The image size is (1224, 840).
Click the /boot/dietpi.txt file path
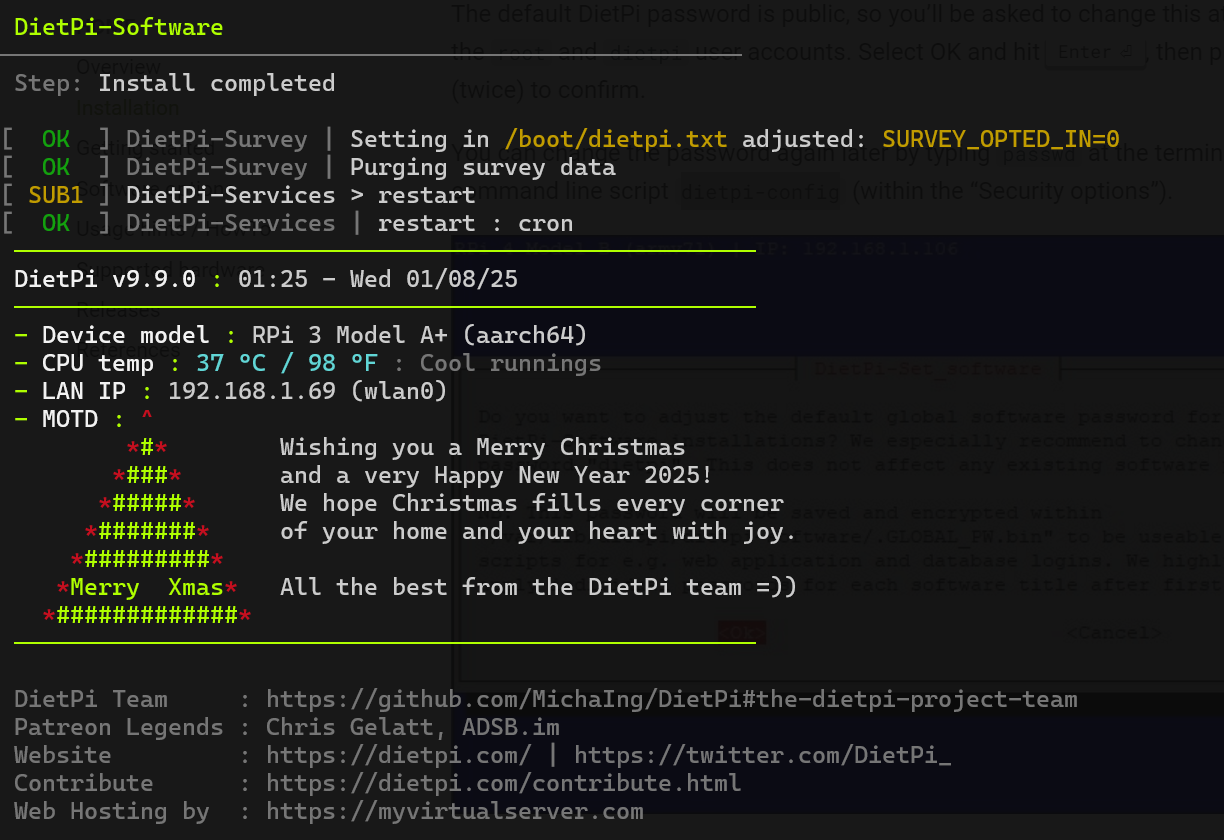click(616, 139)
